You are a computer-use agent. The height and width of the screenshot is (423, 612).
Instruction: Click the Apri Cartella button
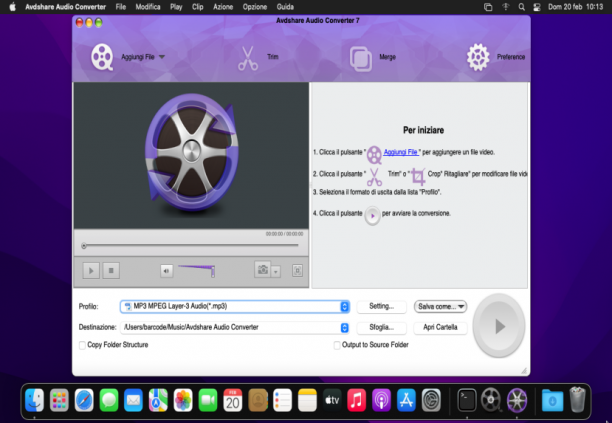[x=440, y=327]
